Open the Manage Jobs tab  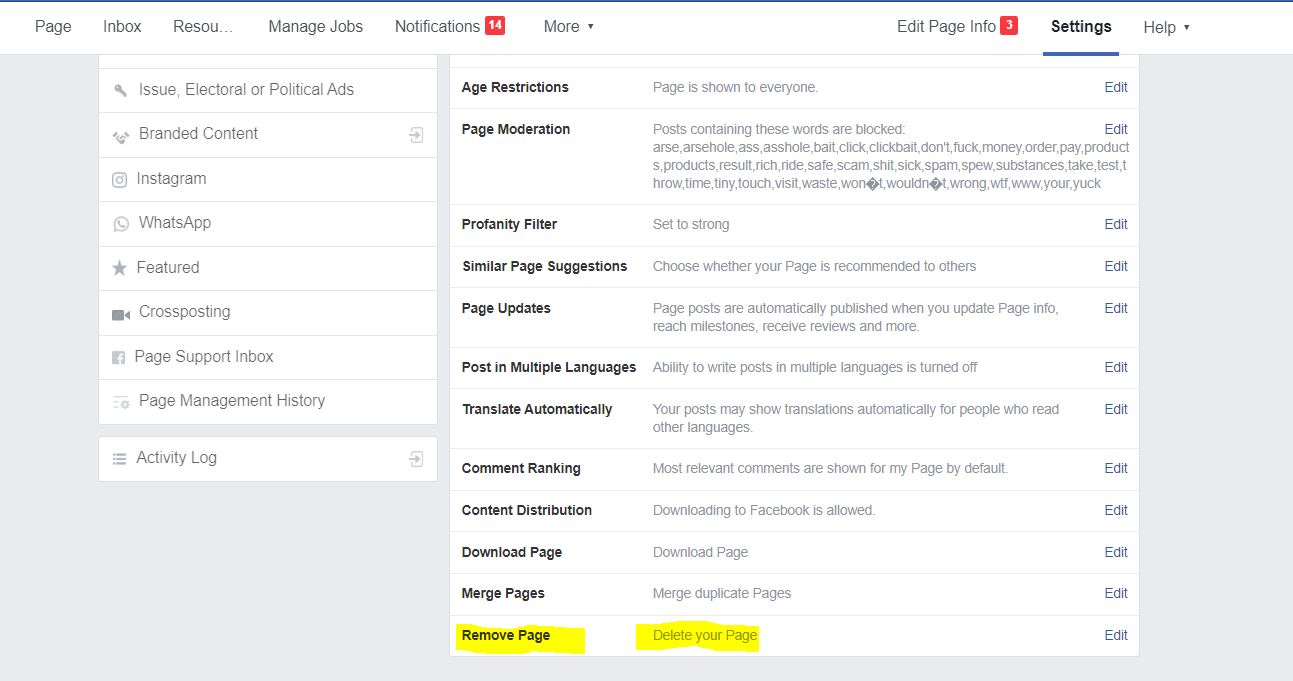pyautogui.click(x=316, y=27)
